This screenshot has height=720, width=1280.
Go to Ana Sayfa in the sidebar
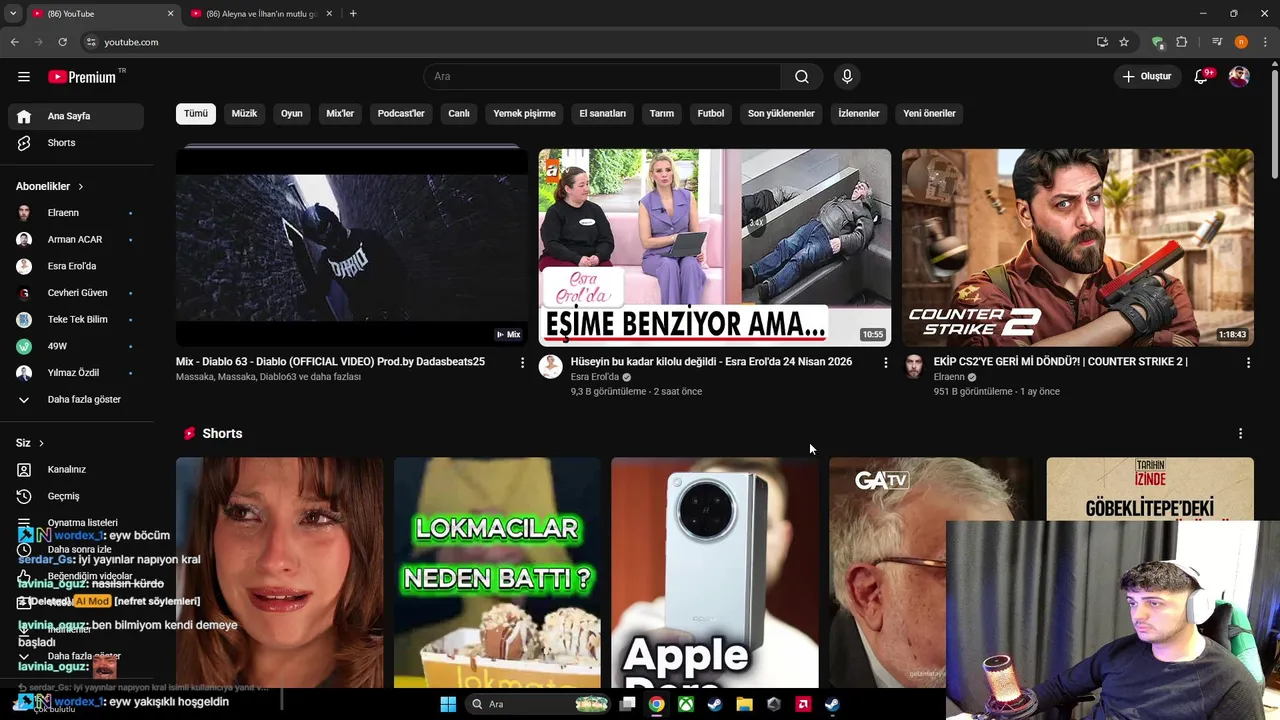pyautogui.click(x=76, y=116)
